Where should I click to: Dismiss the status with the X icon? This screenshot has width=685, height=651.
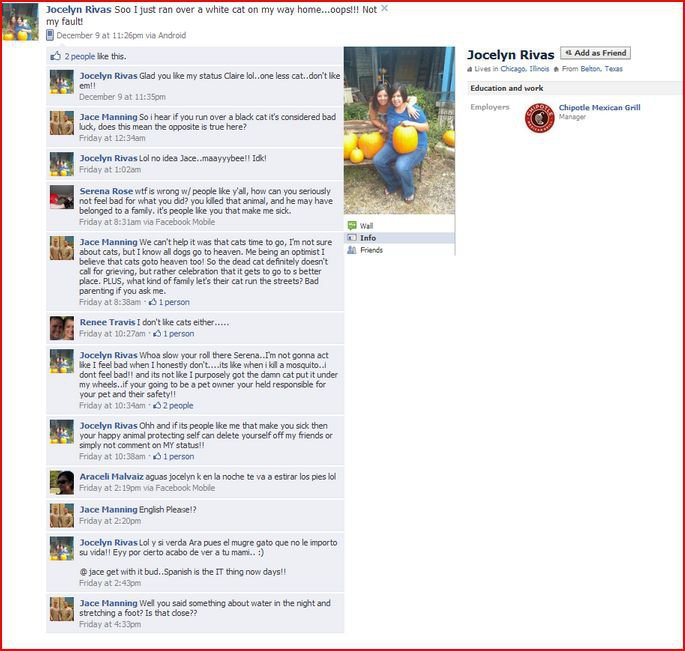tap(384, 8)
